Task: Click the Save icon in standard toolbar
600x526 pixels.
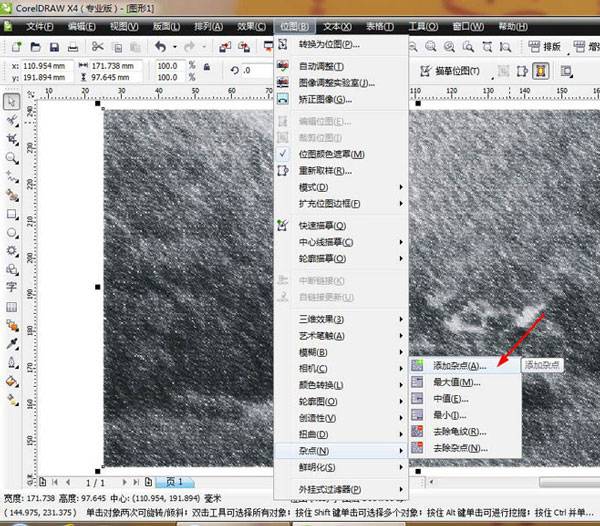Action: tap(54, 47)
